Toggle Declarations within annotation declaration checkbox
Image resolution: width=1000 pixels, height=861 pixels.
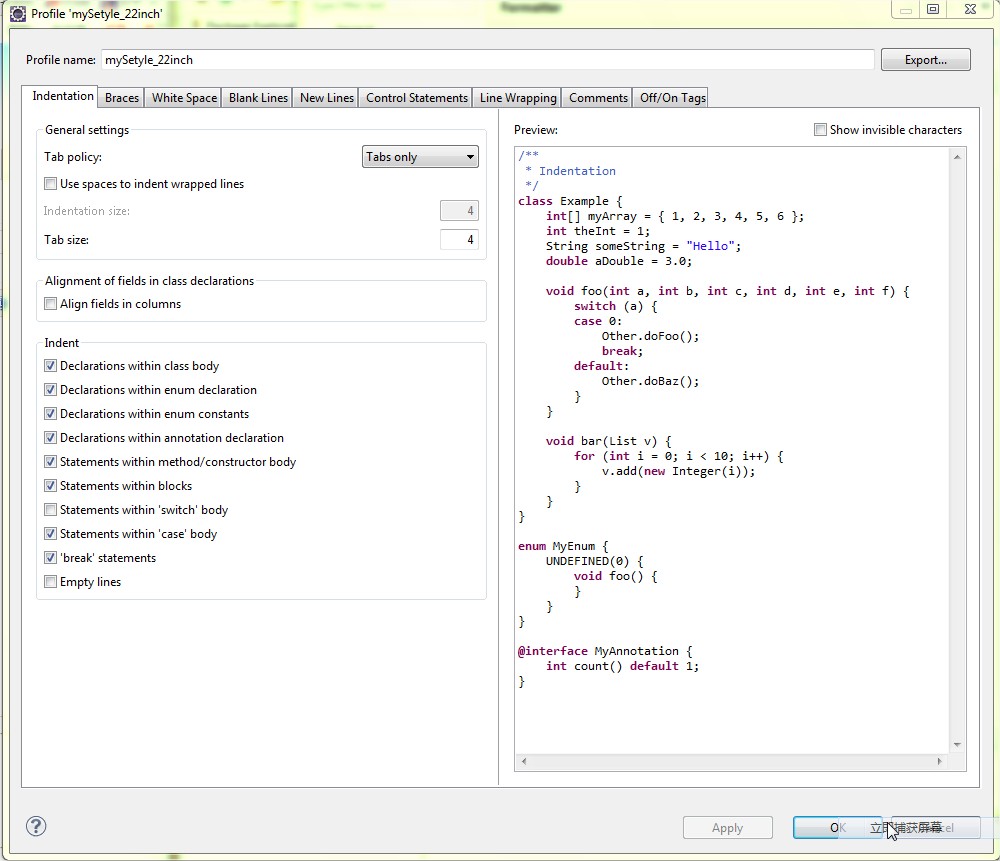point(50,438)
